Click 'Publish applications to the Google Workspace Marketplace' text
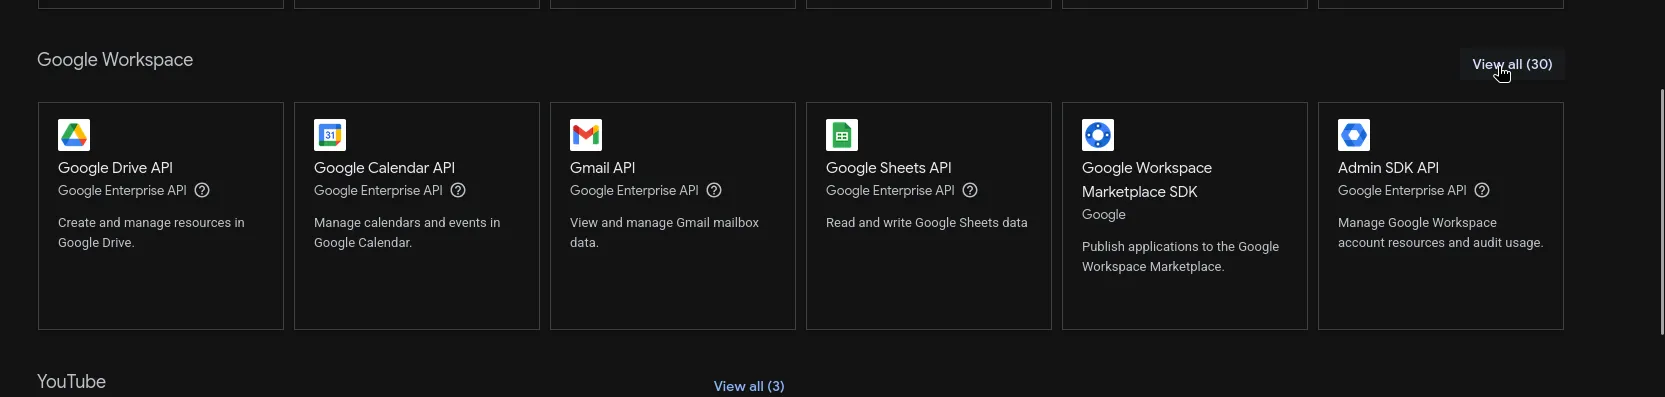1665x397 pixels. [1180, 256]
